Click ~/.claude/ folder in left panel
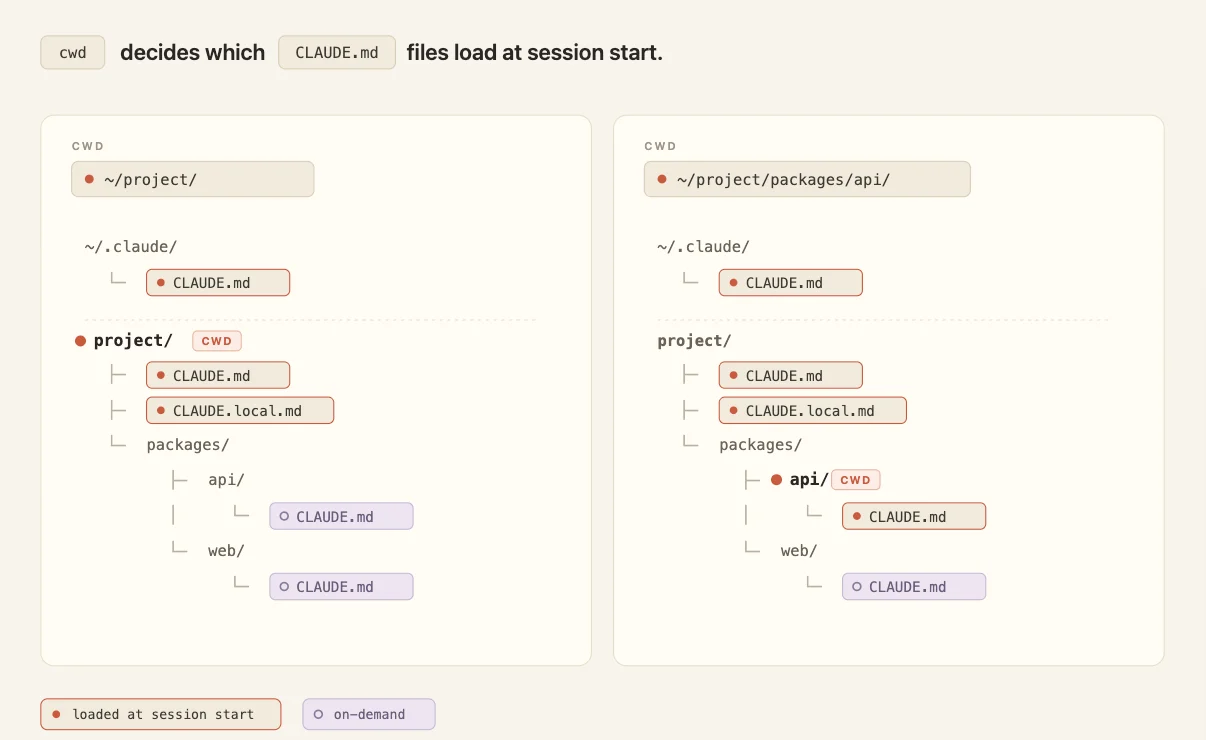The height and width of the screenshot is (740, 1206). 131,246
